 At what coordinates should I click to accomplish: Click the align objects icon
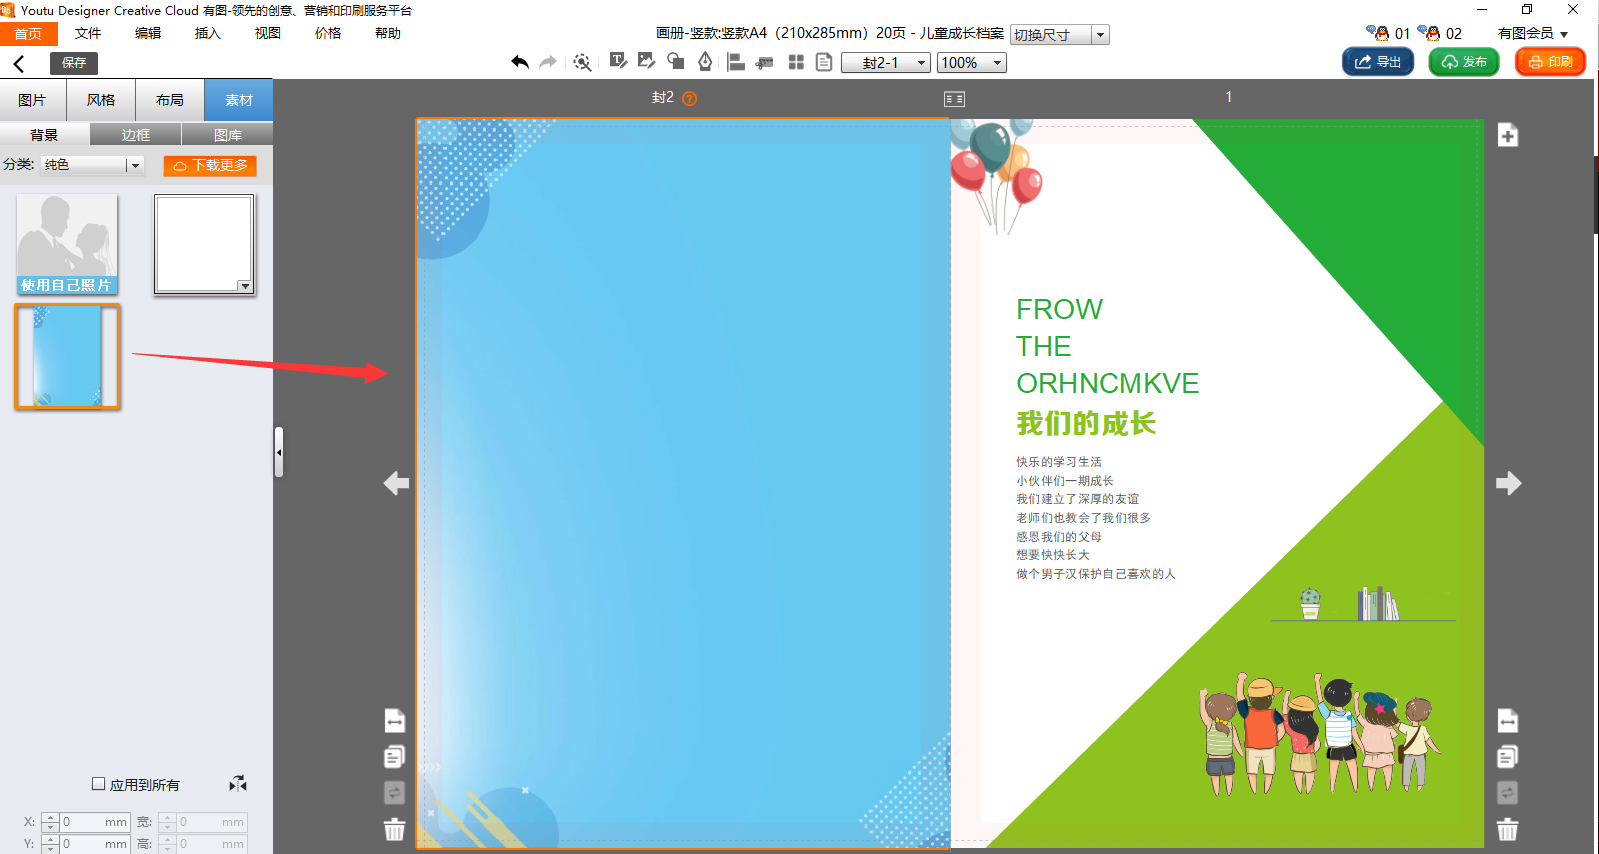(736, 62)
